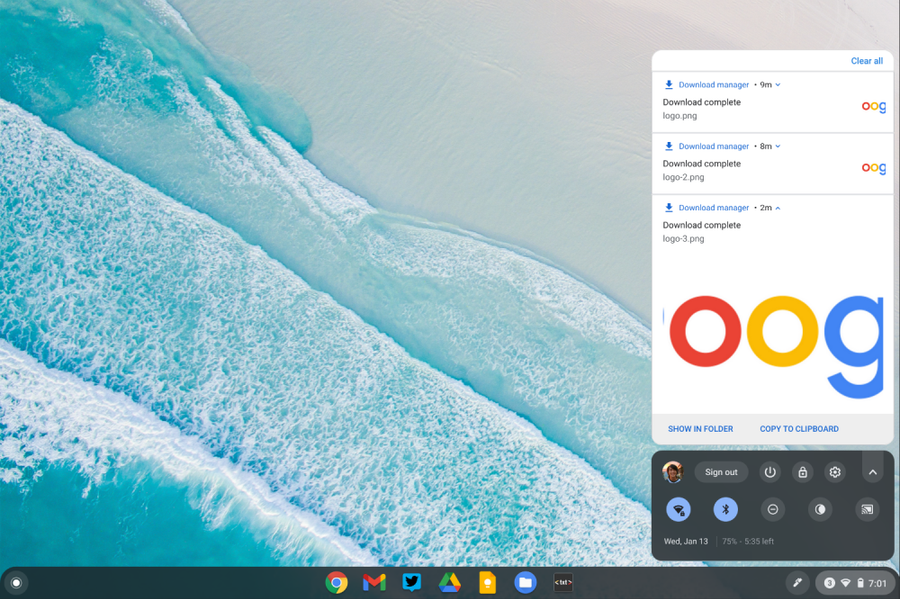This screenshot has width=900, height=599.
Task: Click SHOW IN FOLDER
Action: point(700,429)
